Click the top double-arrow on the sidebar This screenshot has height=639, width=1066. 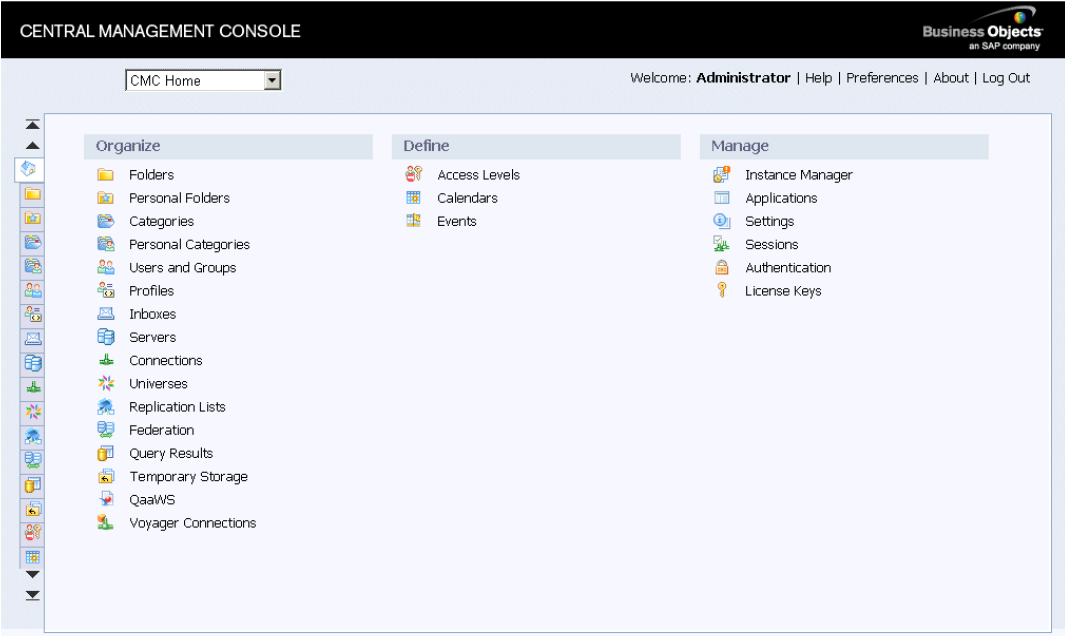click(x=32, y=122)
